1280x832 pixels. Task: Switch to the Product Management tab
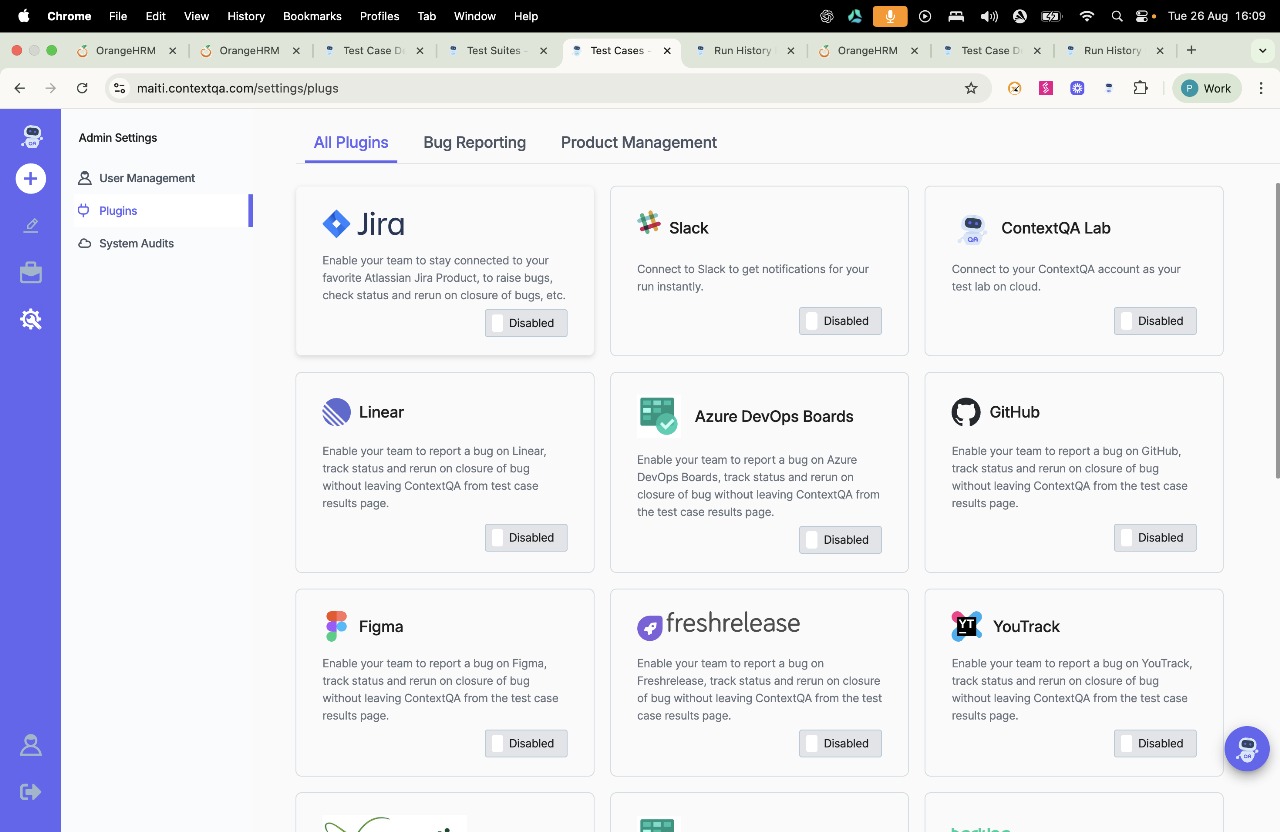tap(638, 142)
